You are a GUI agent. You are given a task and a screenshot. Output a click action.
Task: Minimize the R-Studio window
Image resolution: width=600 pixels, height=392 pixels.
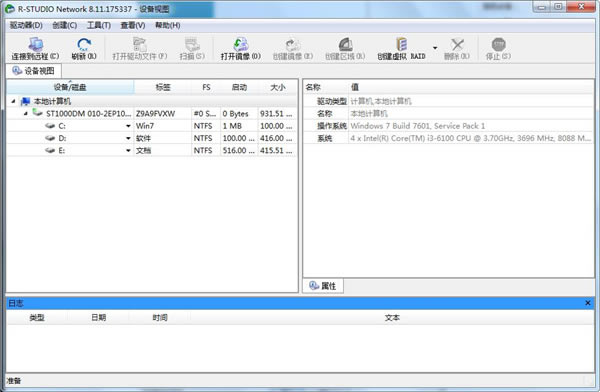click(x=541, y=7)
